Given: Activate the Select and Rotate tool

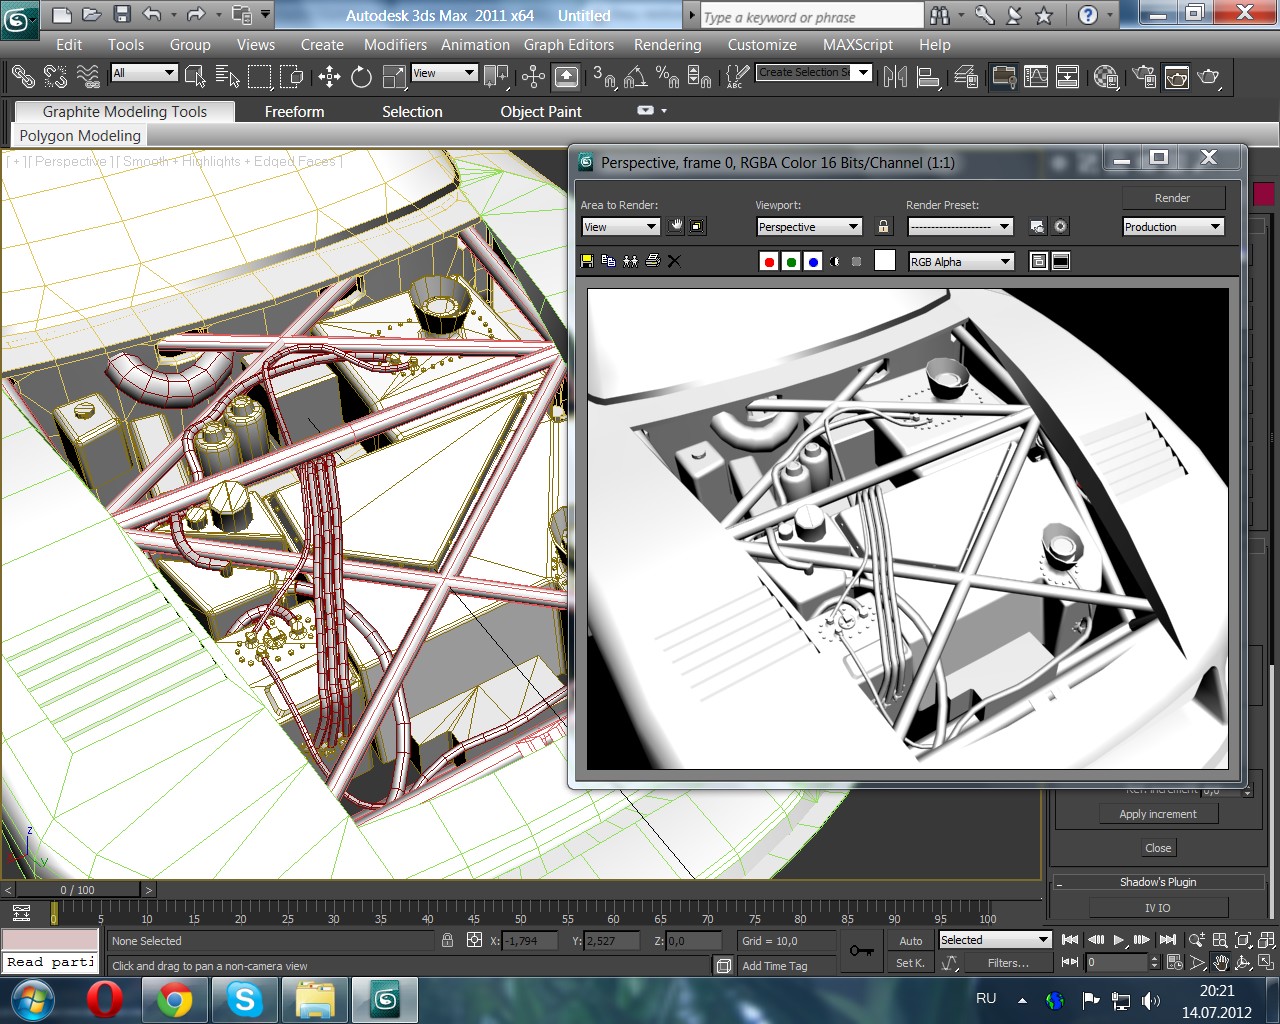Looking at the screenshot, I should click(x=361, y=76).
